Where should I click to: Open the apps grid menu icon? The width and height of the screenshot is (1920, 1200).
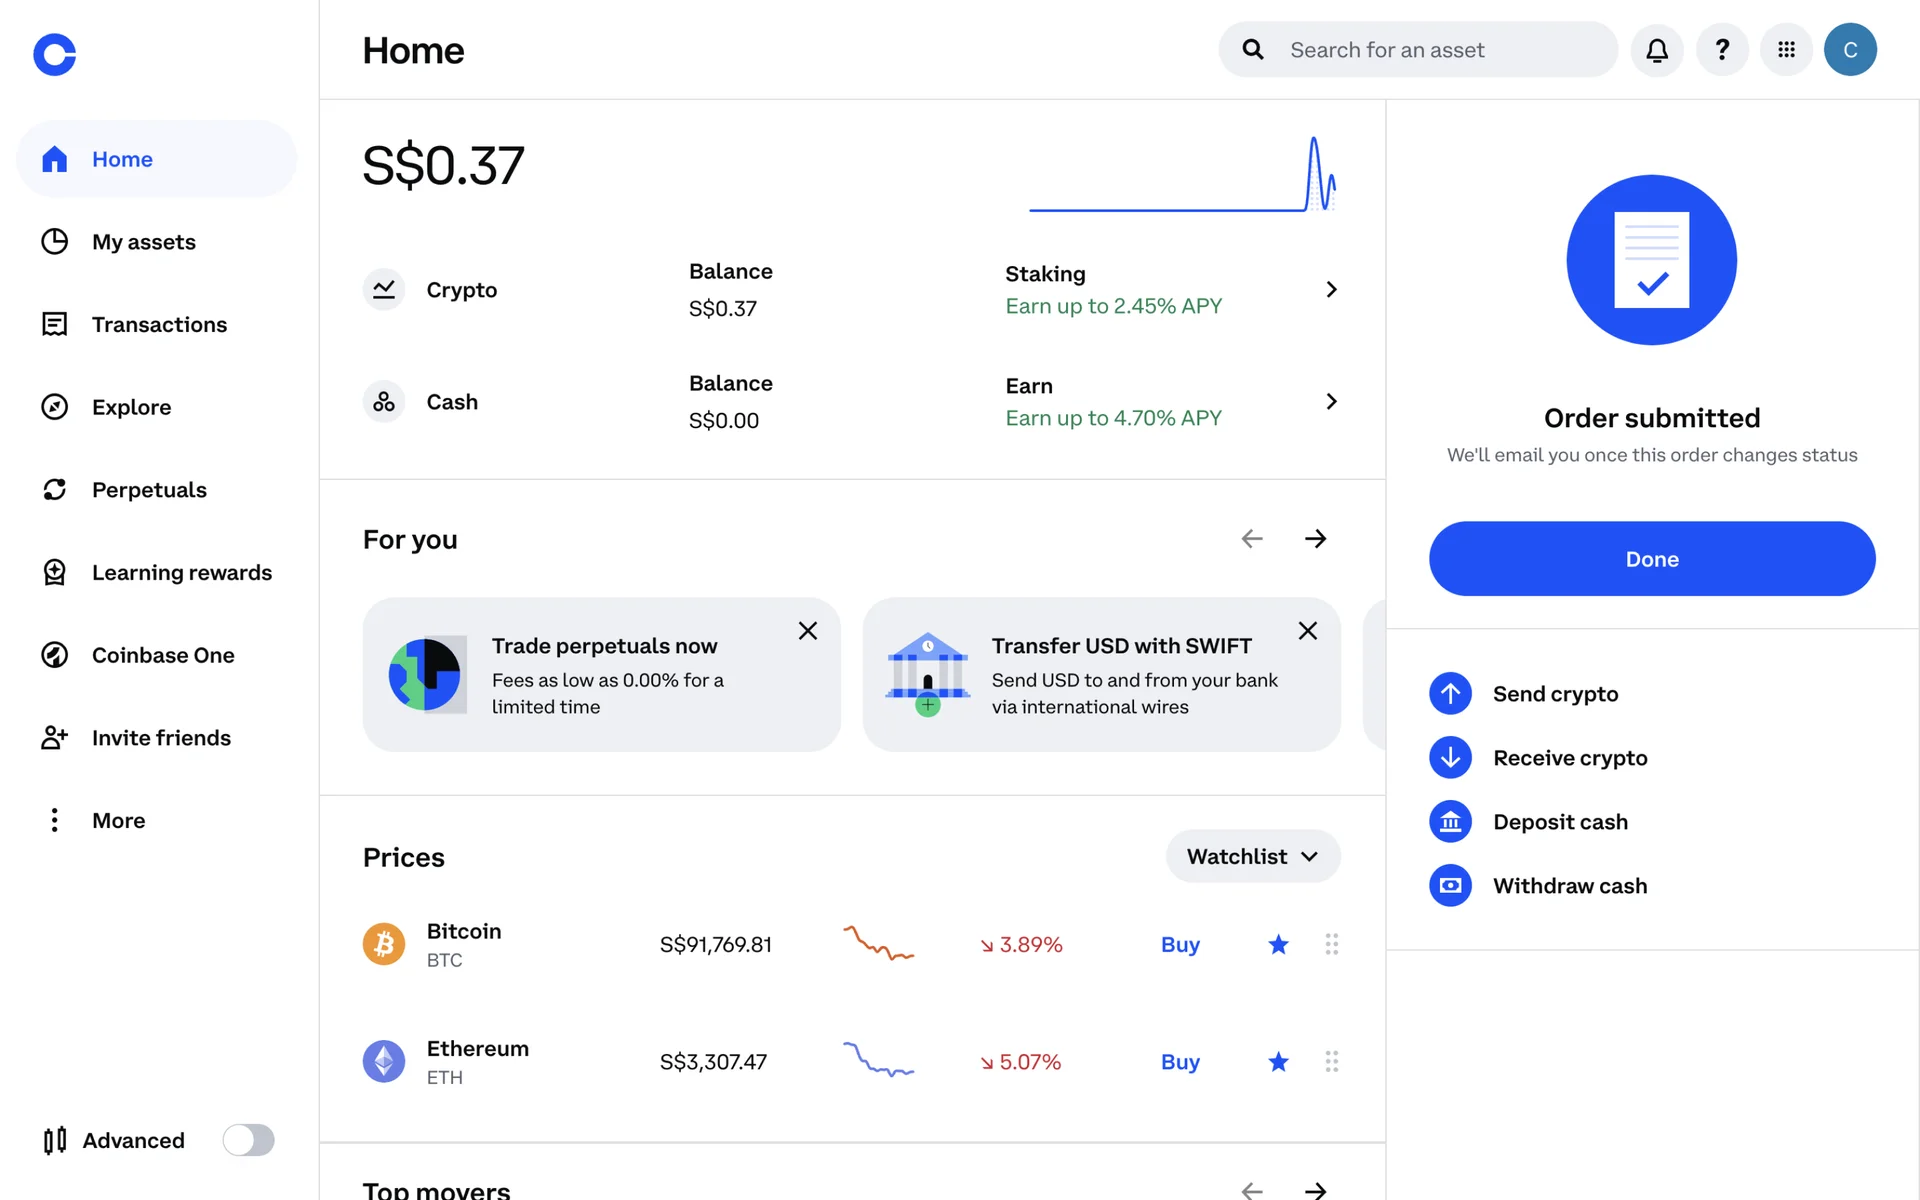click(x=1786, y=50)
